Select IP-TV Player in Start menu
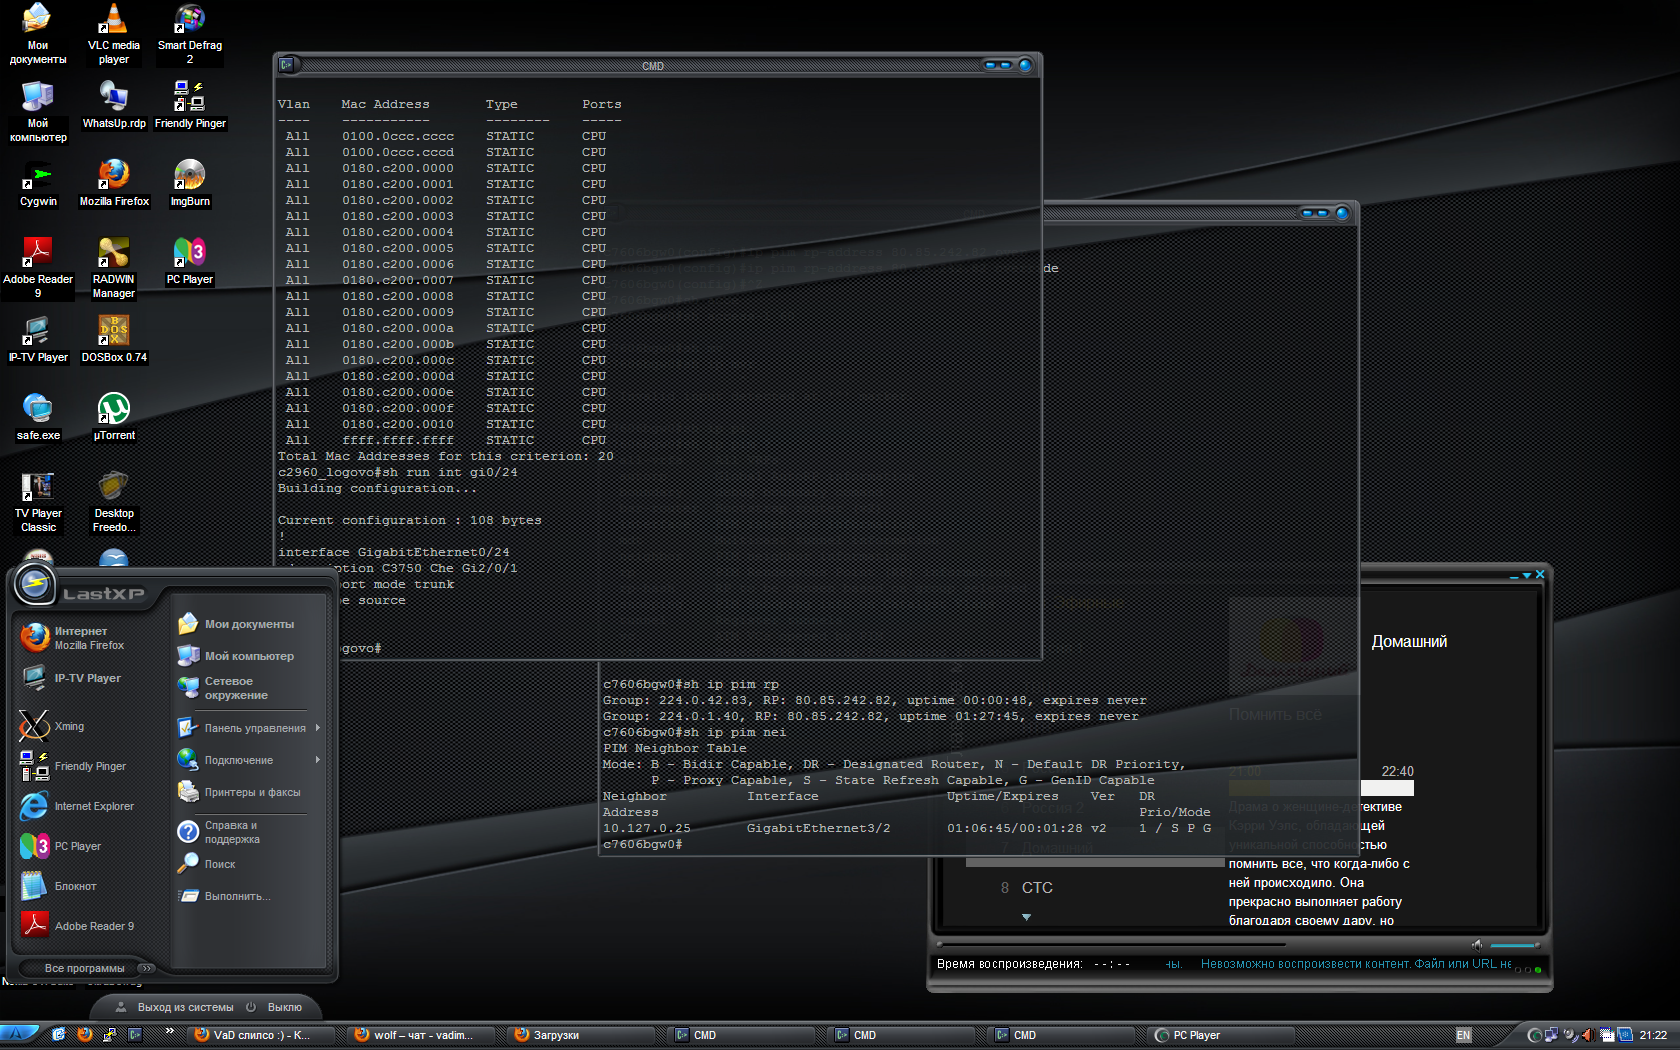The image size is (1680, 1050). pyautogui.click(x=90, y=678)
